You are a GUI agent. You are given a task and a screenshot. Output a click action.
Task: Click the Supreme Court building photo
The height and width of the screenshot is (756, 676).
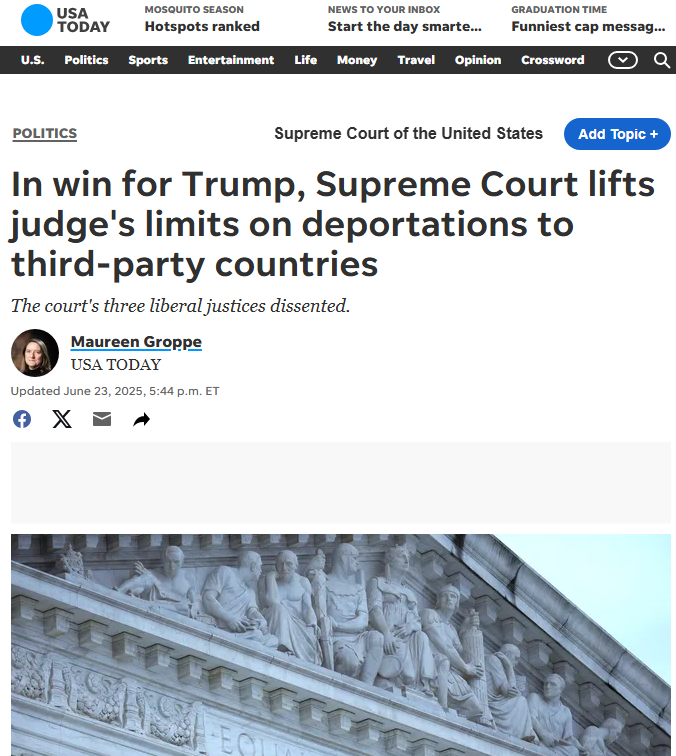pyautogui.click(x=341, y=645)
